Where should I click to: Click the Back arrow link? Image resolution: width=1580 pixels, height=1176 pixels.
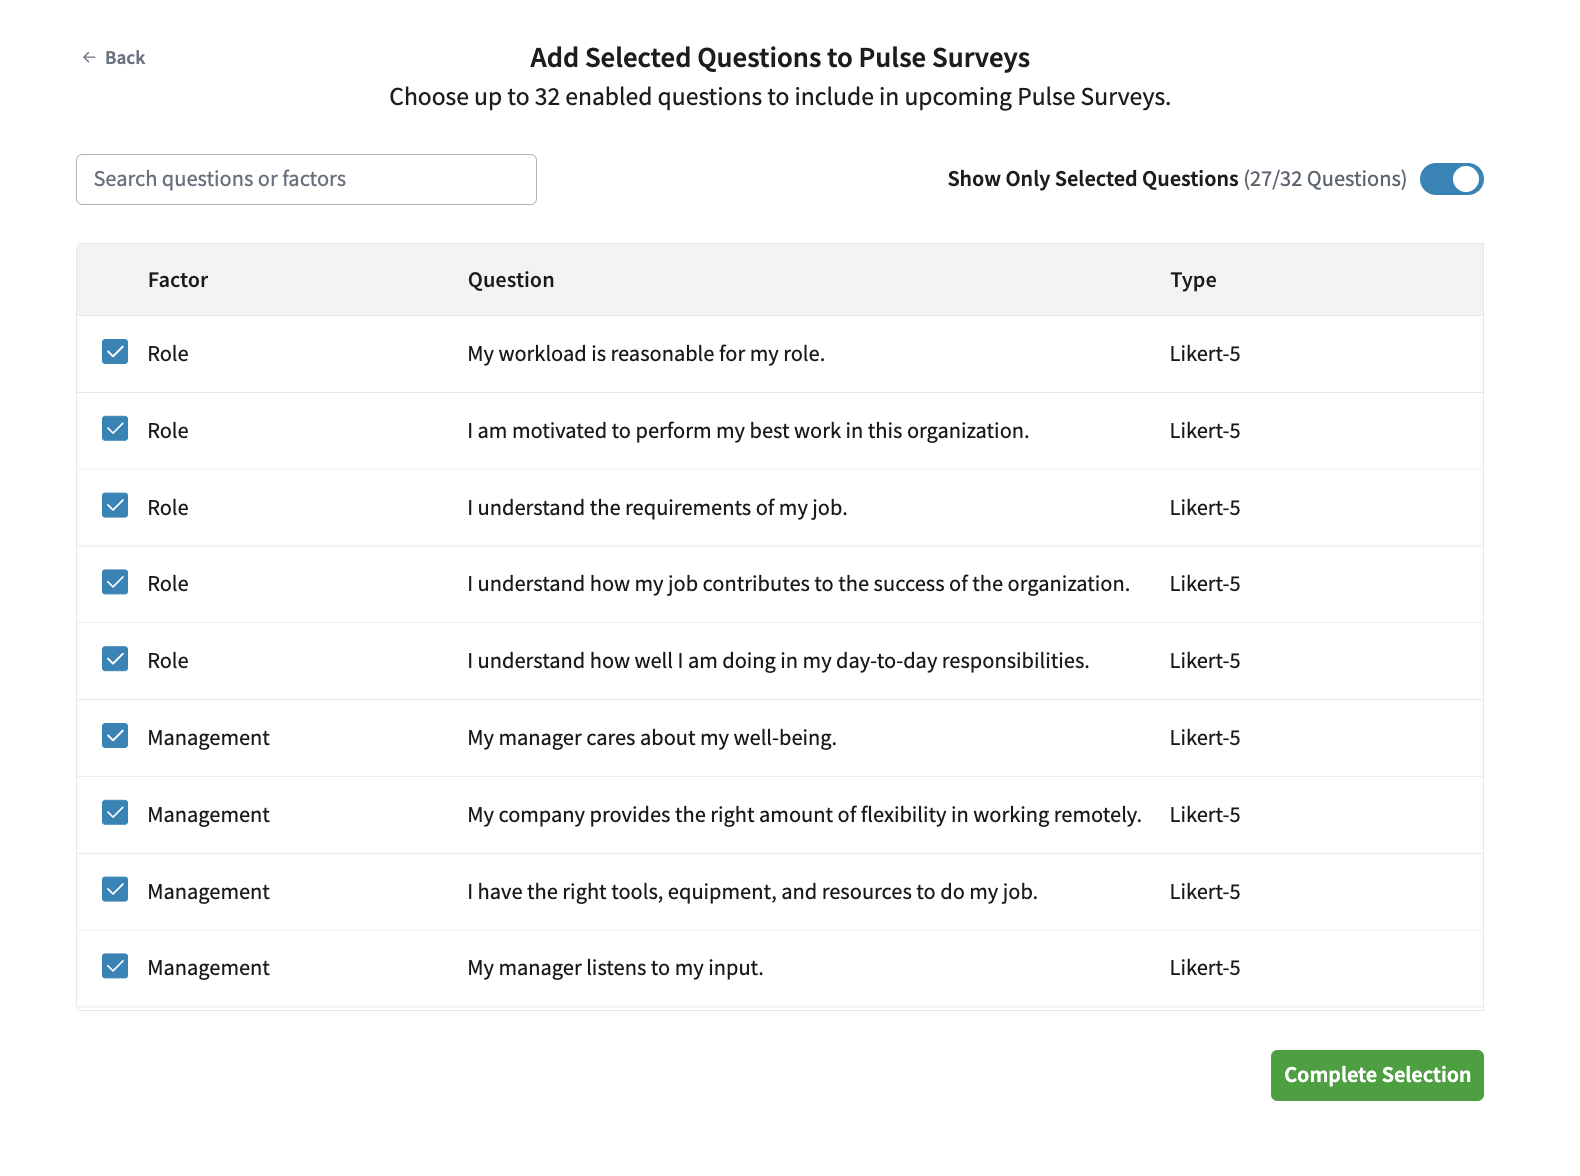pyautogui.click(x=113, y=58)
